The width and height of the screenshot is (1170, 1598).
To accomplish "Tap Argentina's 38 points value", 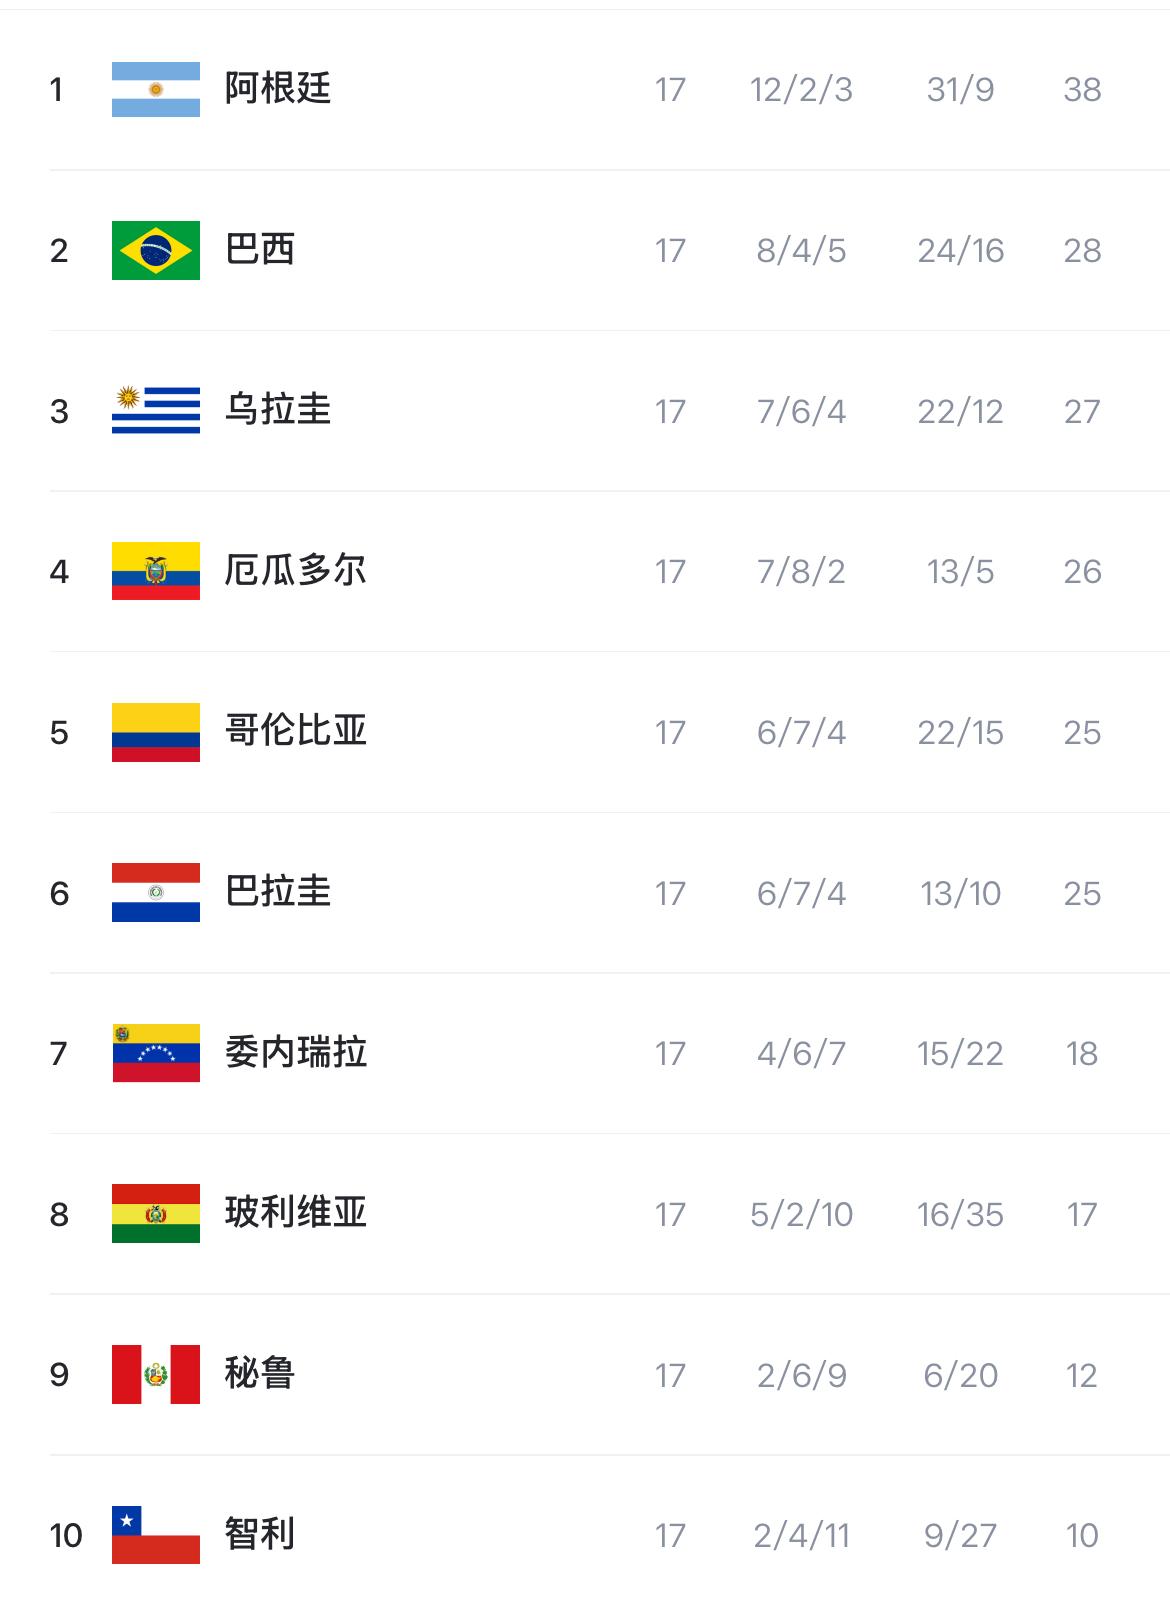I will point(1082,90).
